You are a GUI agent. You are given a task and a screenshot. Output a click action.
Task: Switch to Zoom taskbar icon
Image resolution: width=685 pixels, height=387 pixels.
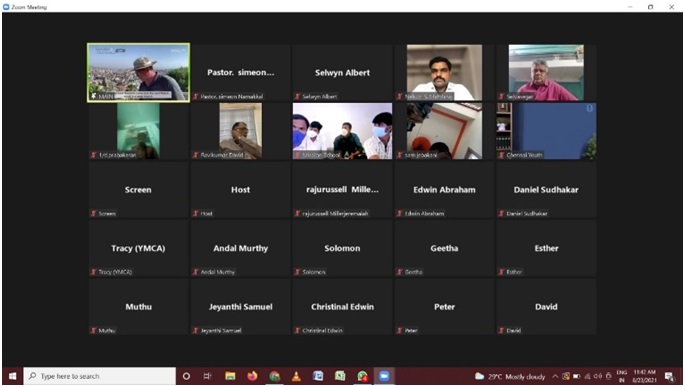(x=384, y=376)
